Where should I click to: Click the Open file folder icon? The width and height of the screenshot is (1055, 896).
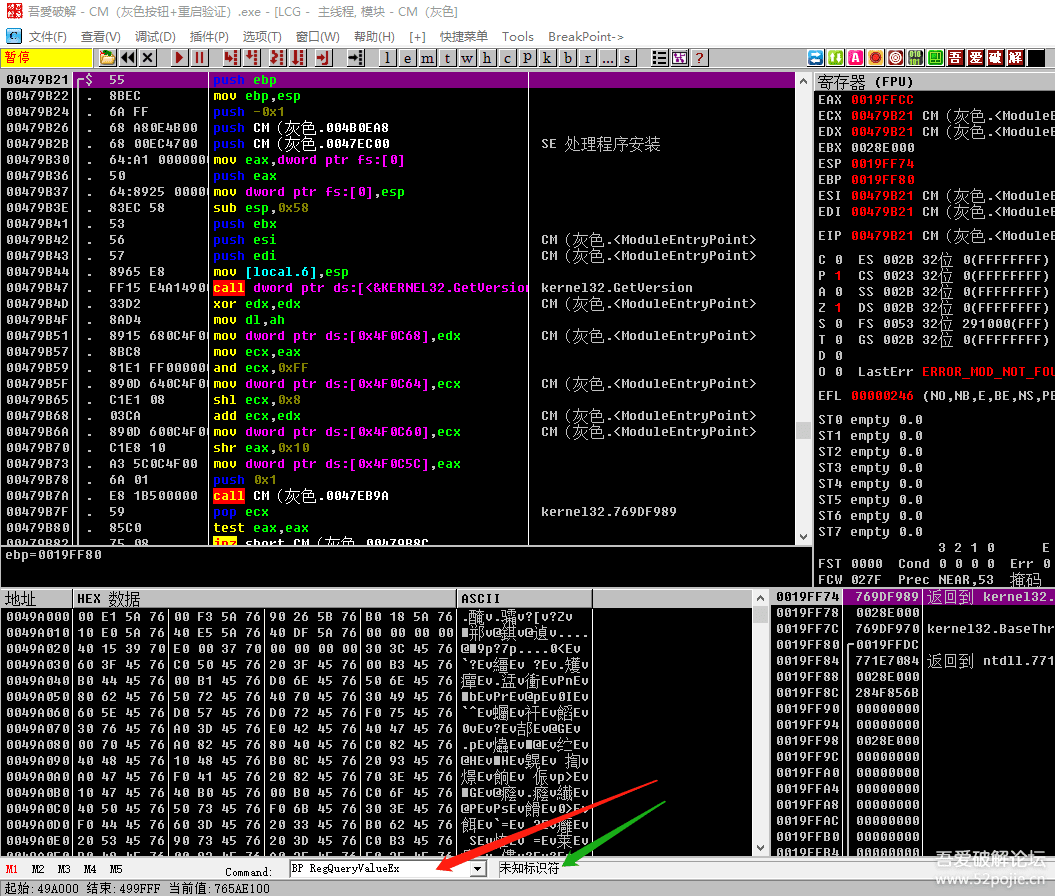pyautogui.click(x=108, y=58)
